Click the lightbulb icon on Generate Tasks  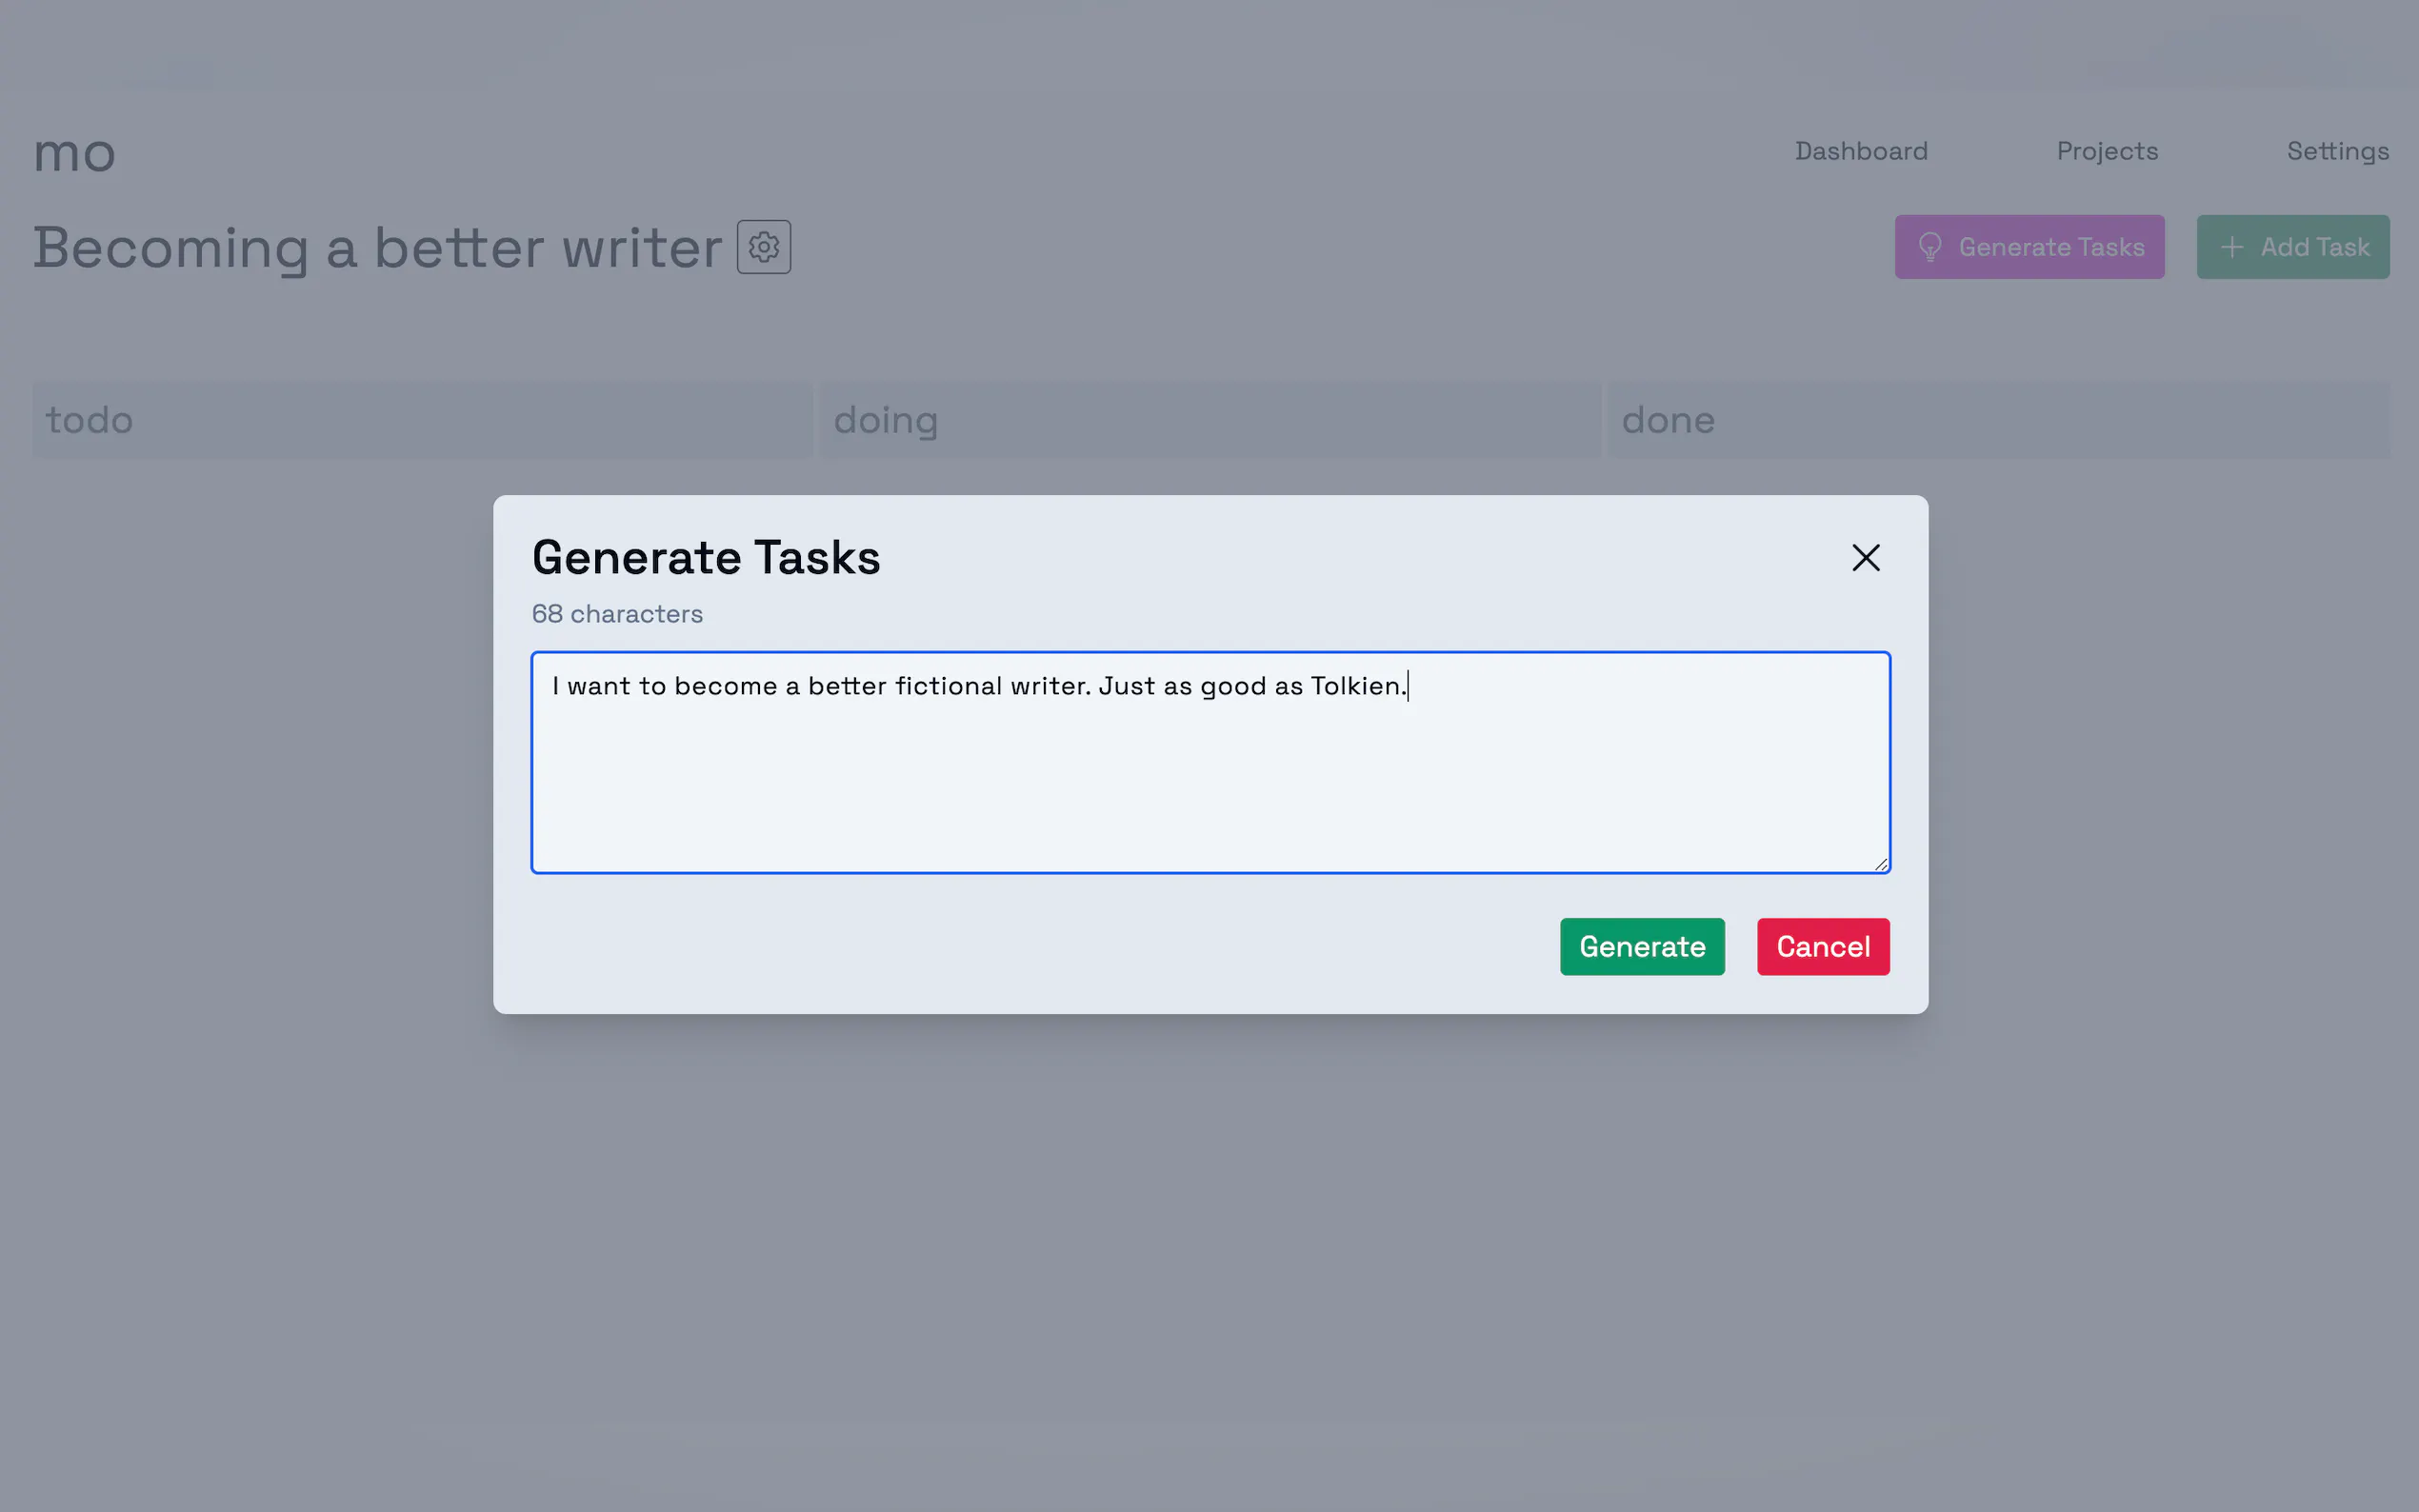pos(1930,247)
